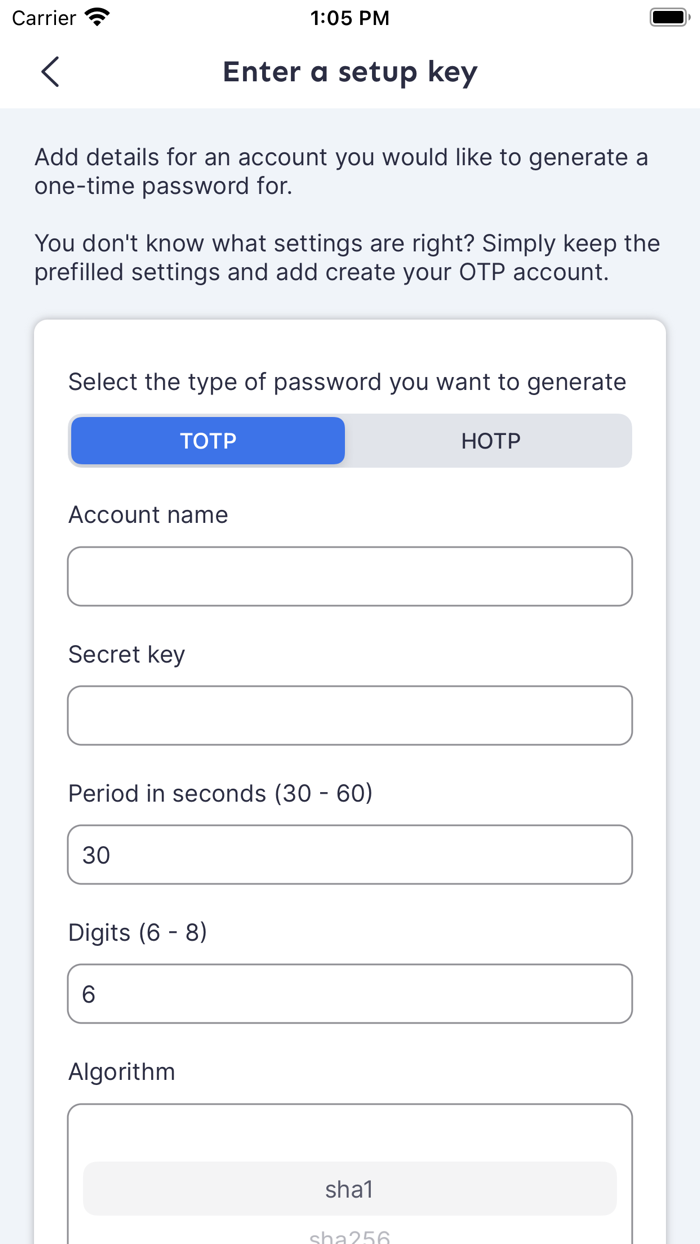Go back using the left chevron
This screenshot has height=1244, width=700.
click(x=50, y=72)
